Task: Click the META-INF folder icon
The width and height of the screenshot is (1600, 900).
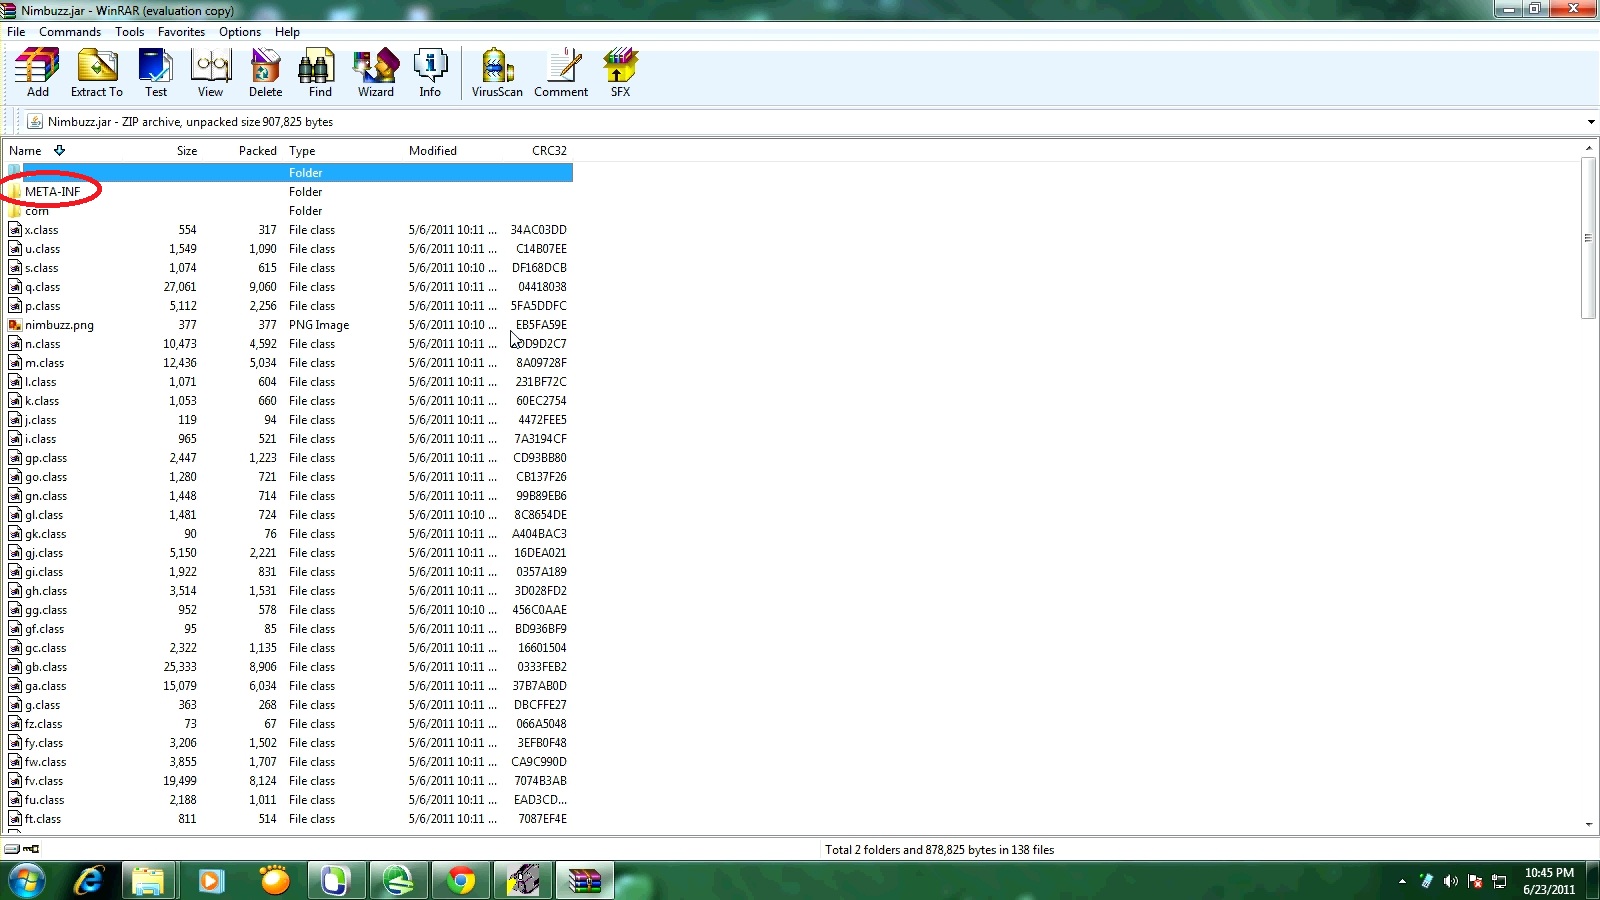Action: [x=14, y=191]
